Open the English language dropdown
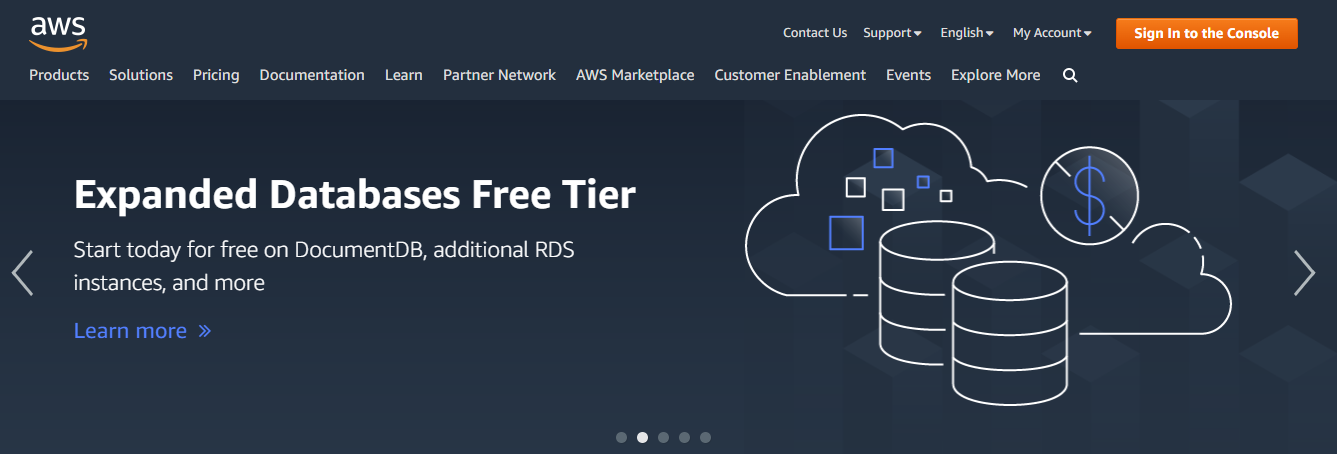The image size is (1337, 454). pos(966,33)
